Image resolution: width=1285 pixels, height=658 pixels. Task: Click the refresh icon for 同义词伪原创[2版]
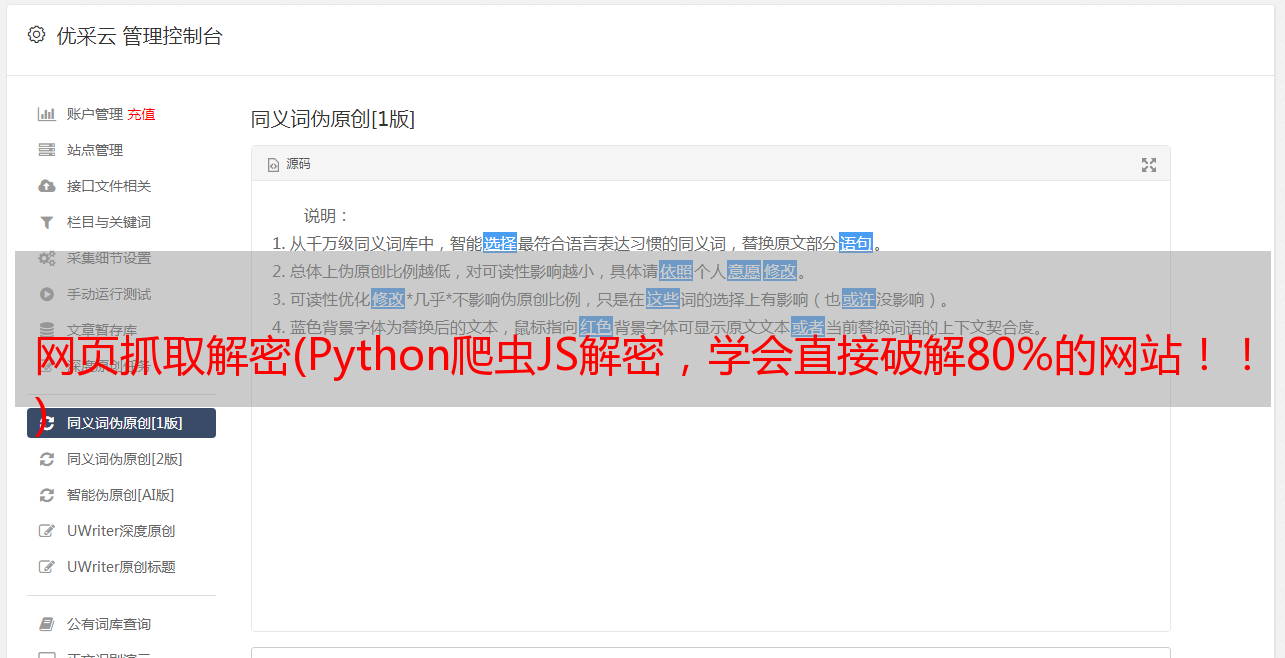[46, 459]
